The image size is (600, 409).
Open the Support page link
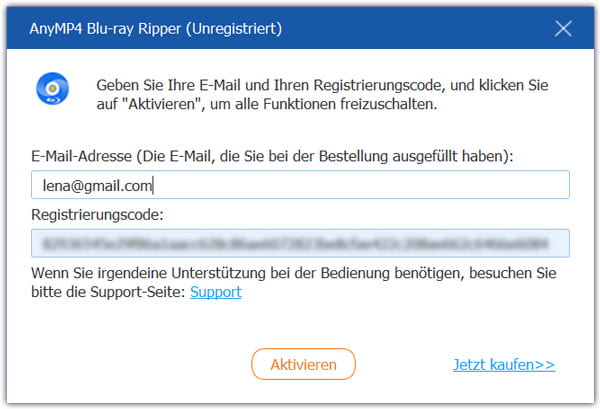click(216, 292)
